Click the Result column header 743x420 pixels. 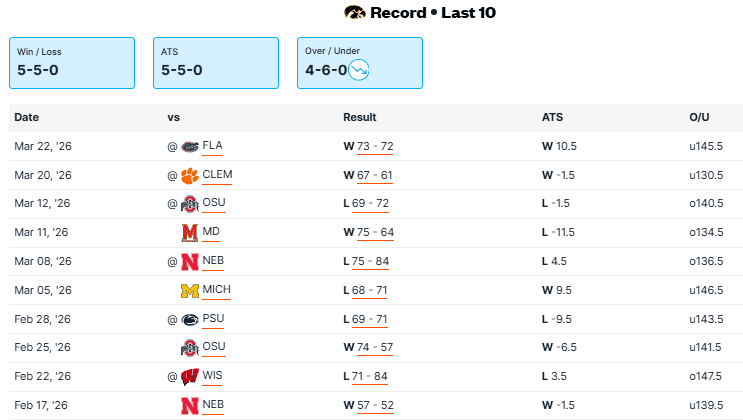359,117
